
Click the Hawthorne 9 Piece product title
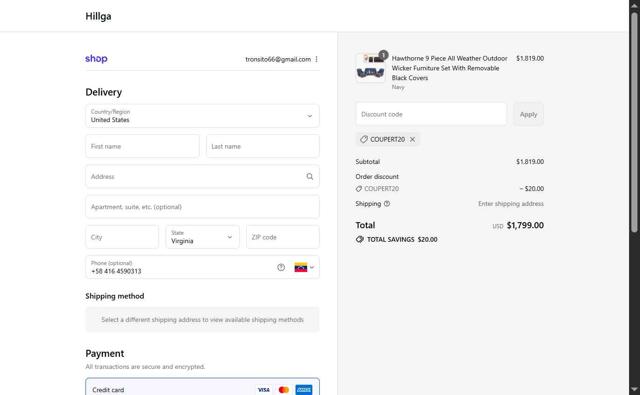point(449,68)
